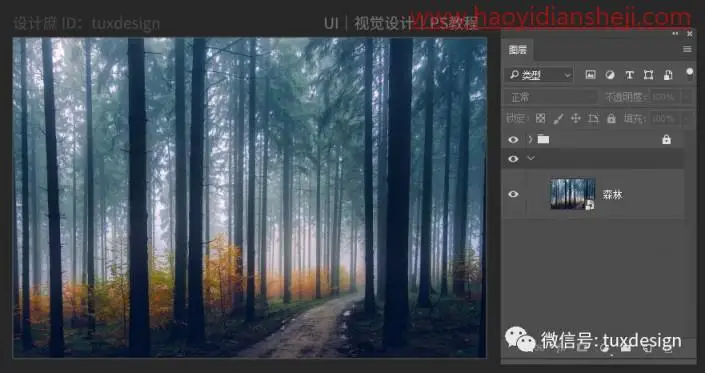The width and height of the screenshot is (705, 373).
Task: Filter layers by shape layers icon
Action: (648, 75)
